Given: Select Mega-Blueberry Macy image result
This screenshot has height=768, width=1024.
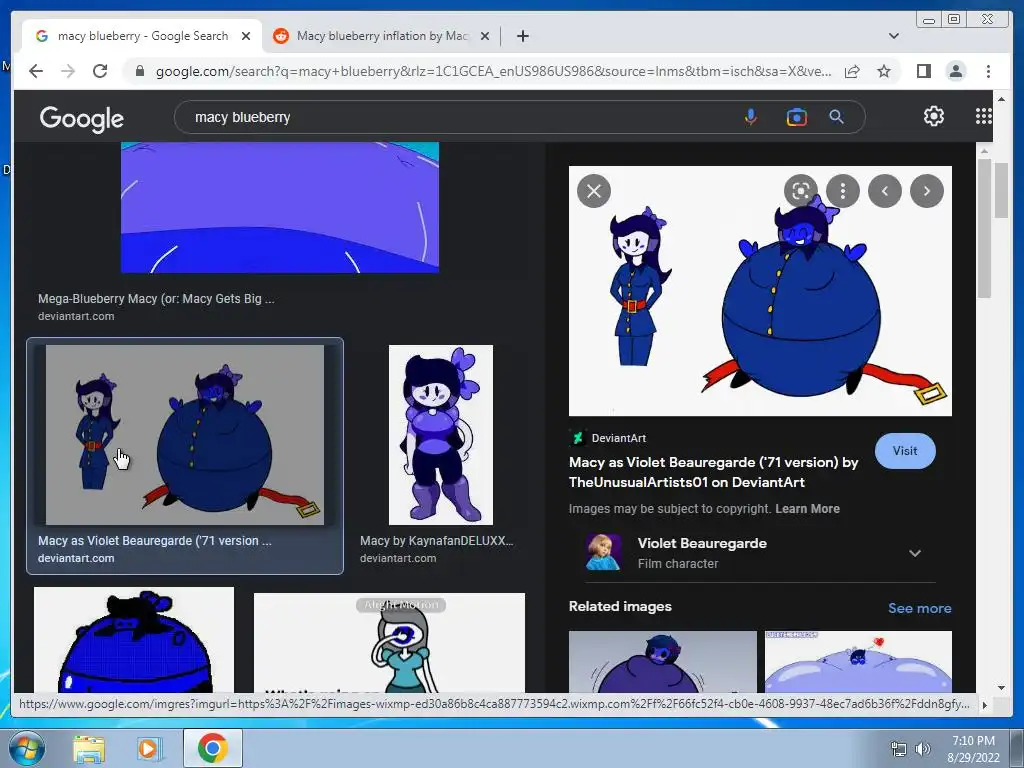Looking at the screenshot, I should (x=280, y=207).
